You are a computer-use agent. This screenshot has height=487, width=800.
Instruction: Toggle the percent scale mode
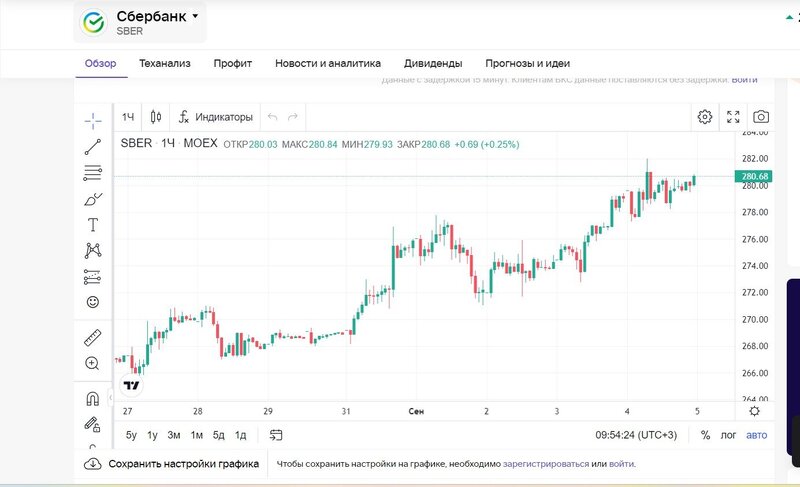click(x=705, y=435)
